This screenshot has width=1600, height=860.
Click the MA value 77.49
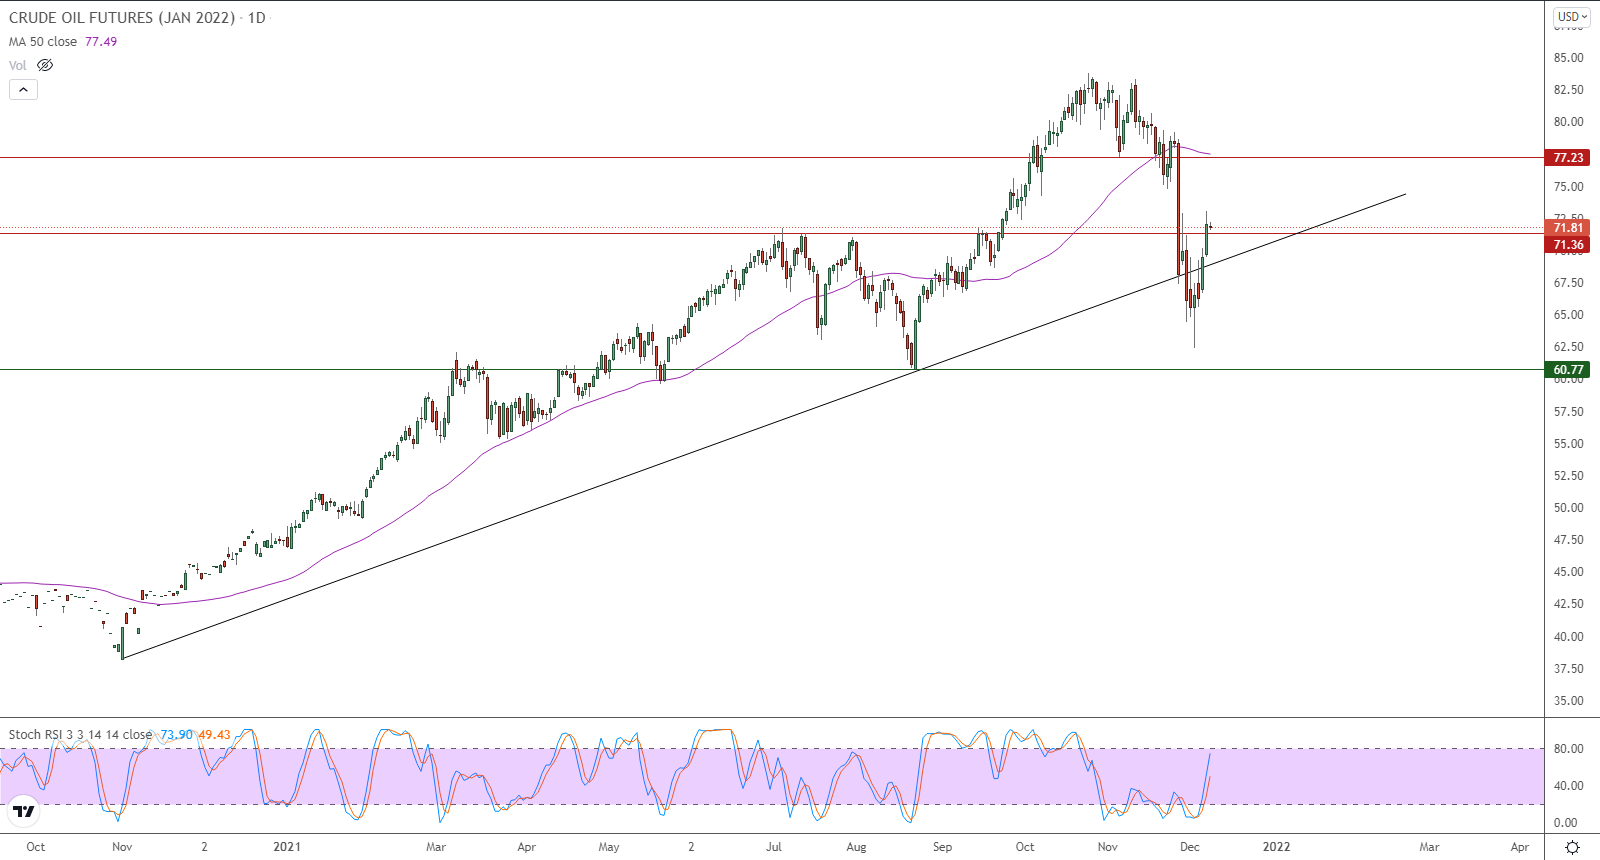pyautogui.click(x=101, y=42)
